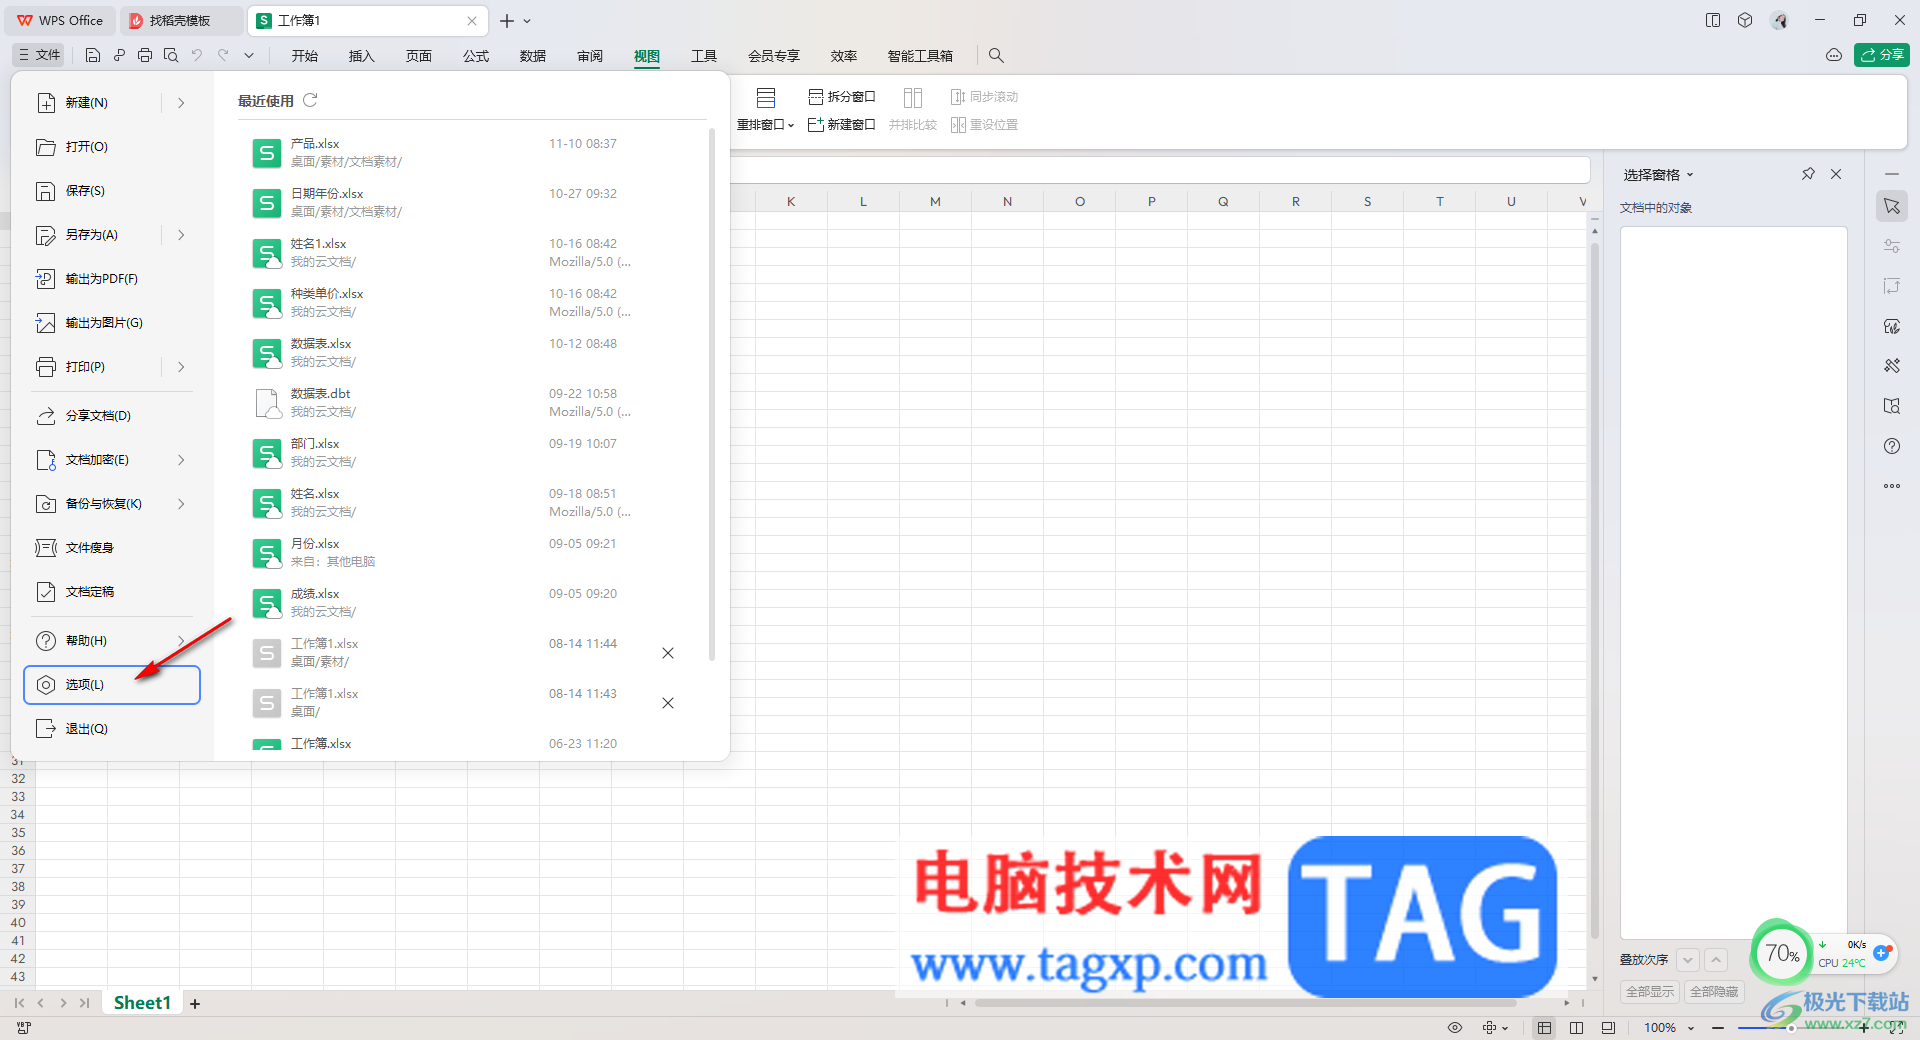Screen dimensions: 1920x1040
Task: Open the new tab dropdown arrow
Action: pos(527,21)
